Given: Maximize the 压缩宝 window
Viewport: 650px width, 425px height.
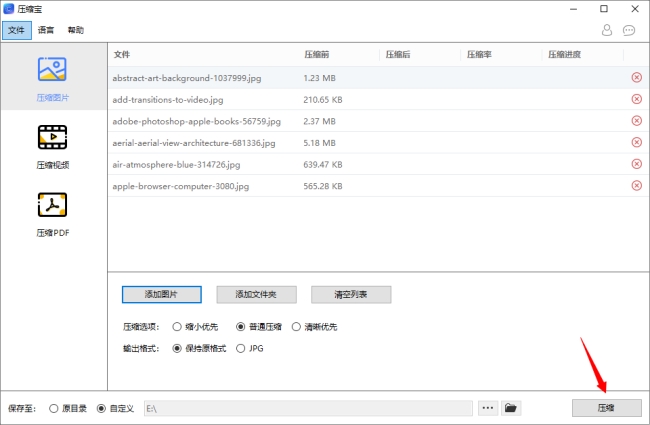Looking at the screenshot, I should tap(604, 9).
